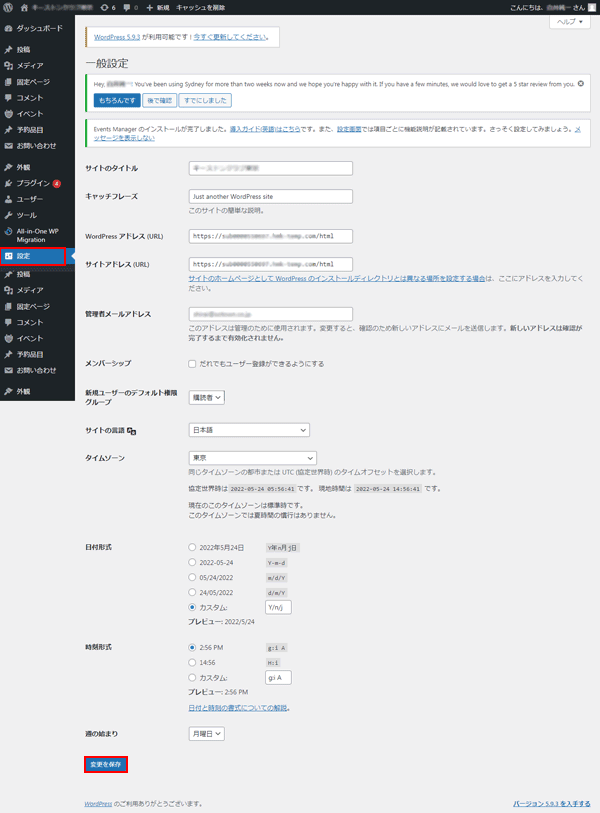Image resolution: width=600 pixels, height=813 pixels.
Task: Open the new user default role dropdown
Action: coord(206,397)
